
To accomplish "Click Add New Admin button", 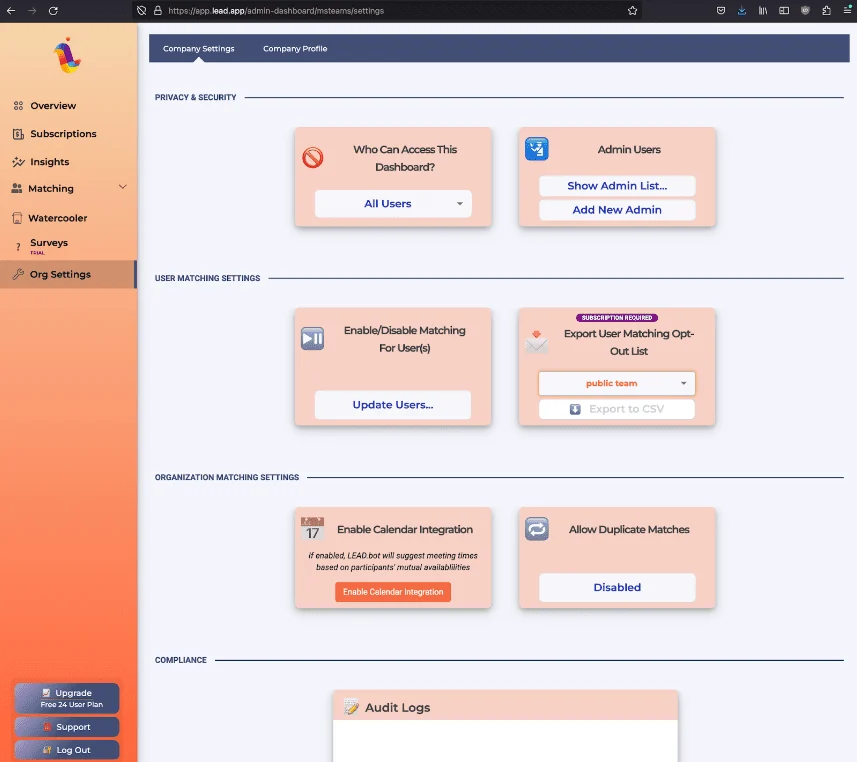I will (617, 210).
